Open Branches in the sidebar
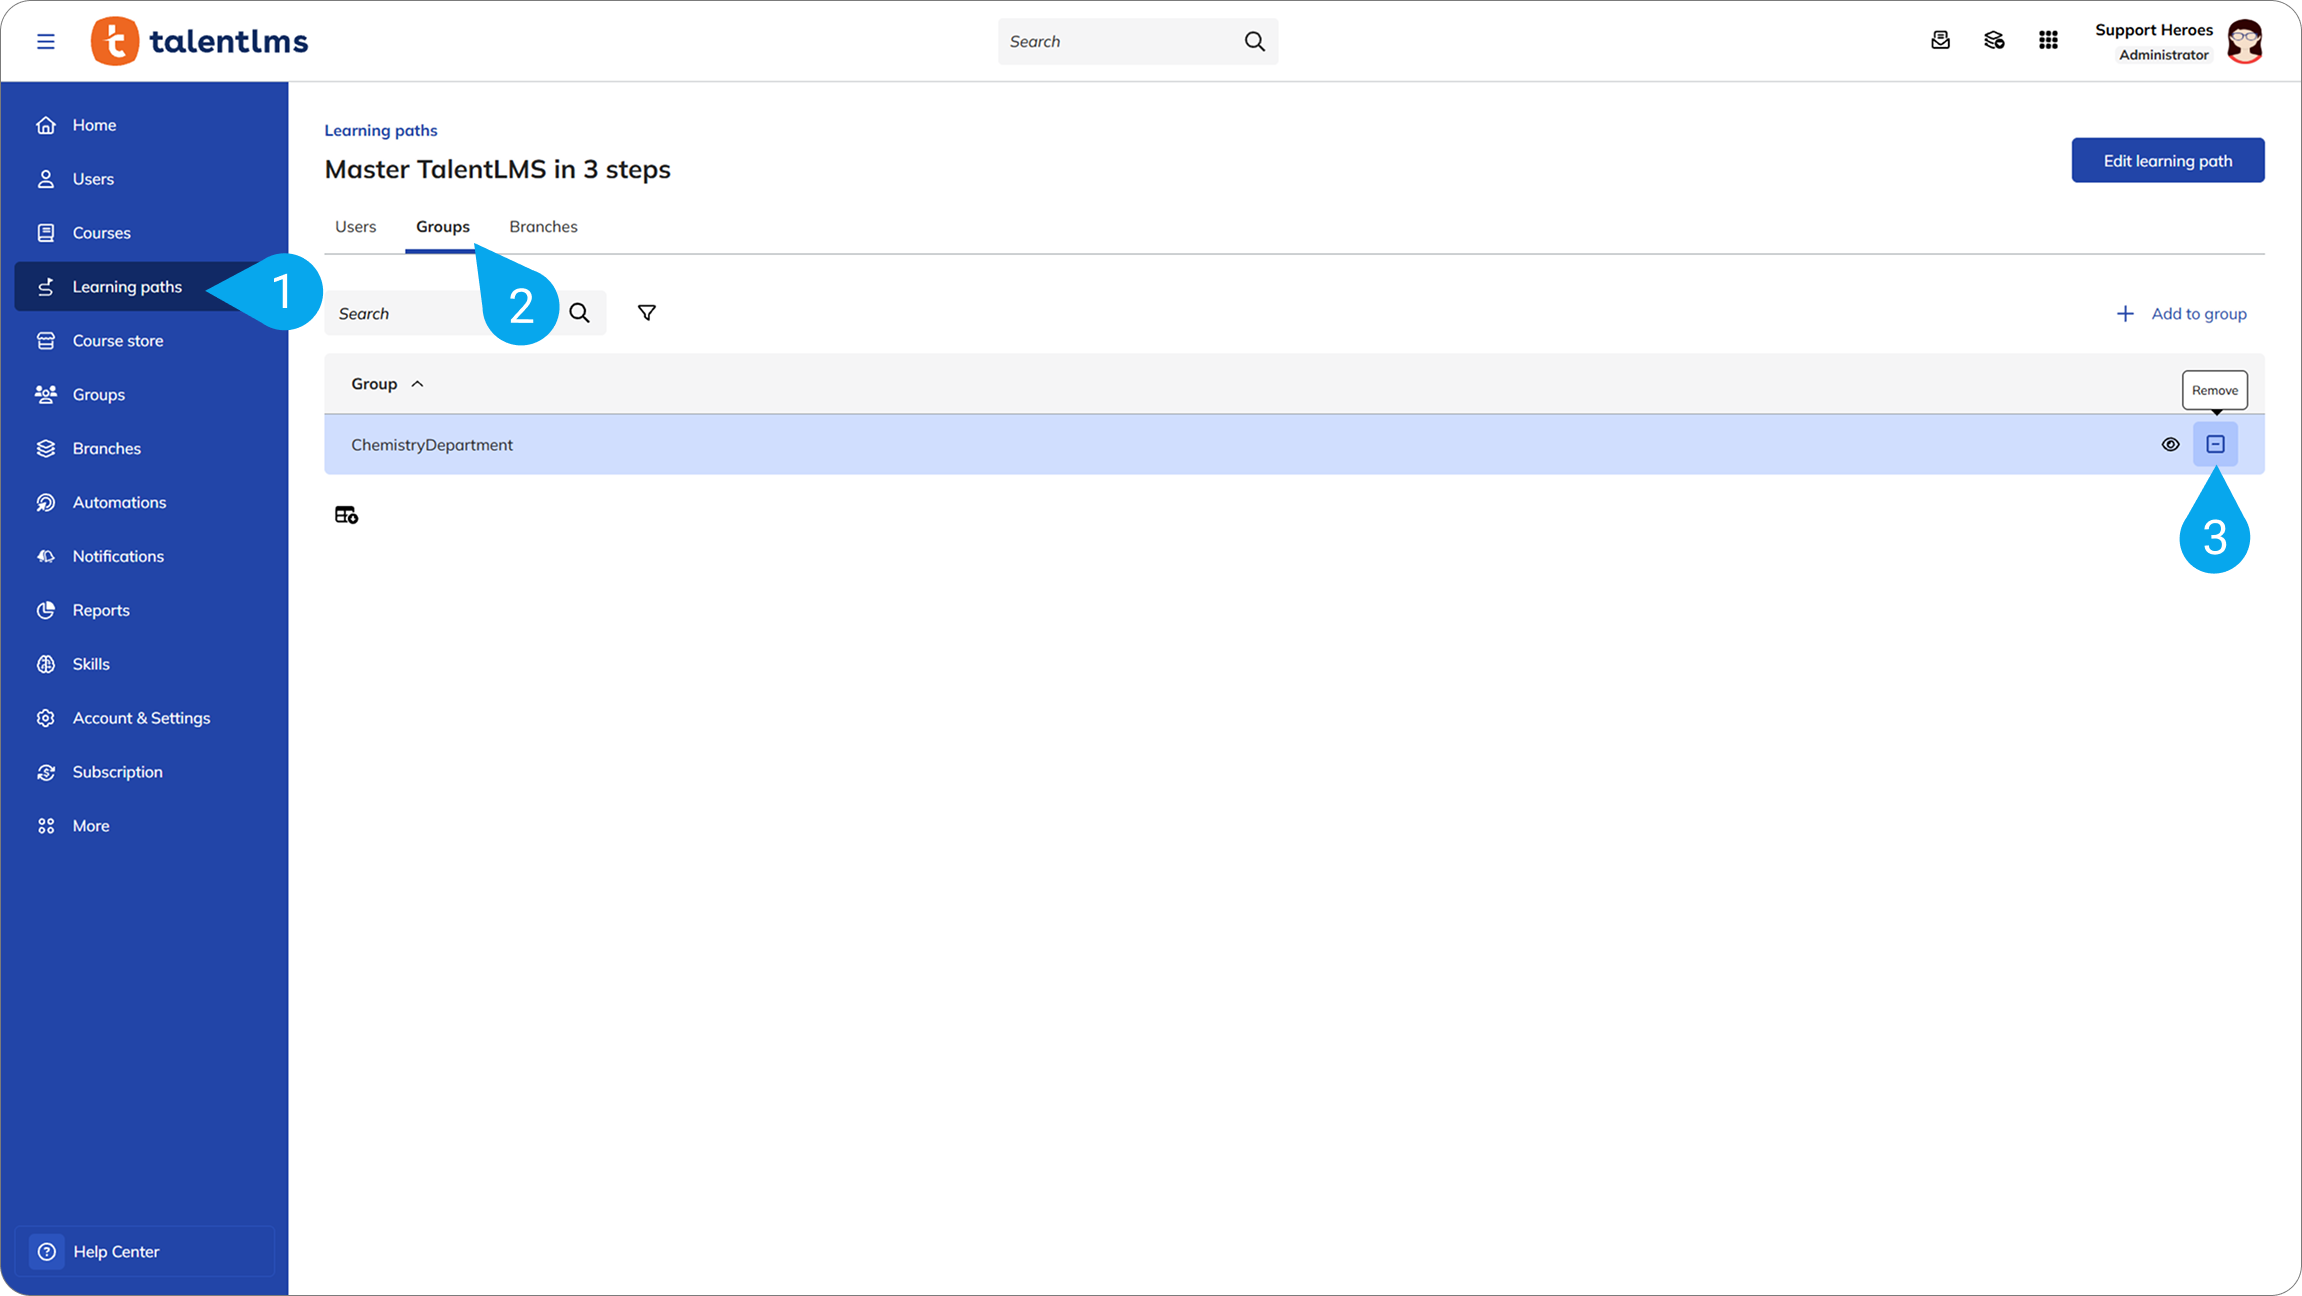This screenshot has height=1296, width=2302. 144,449
